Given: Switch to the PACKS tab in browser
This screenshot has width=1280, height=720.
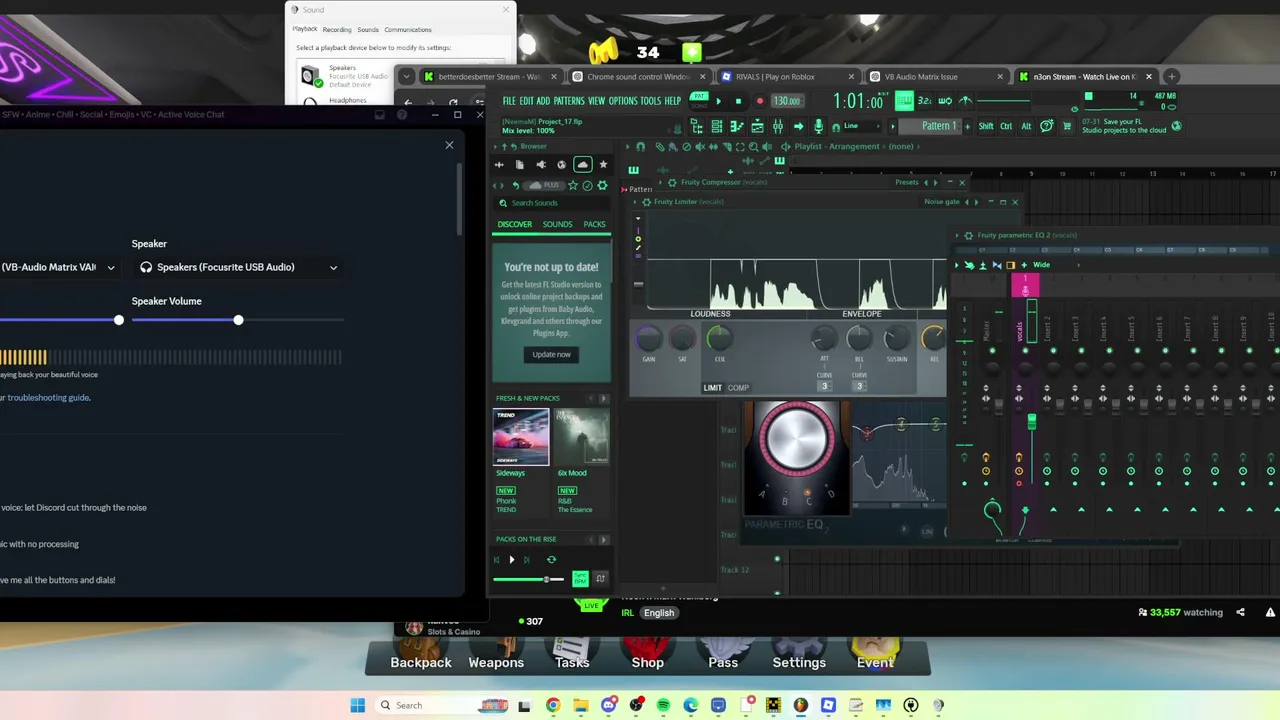Looking at the screenshot, I should [x=594, y=224].
